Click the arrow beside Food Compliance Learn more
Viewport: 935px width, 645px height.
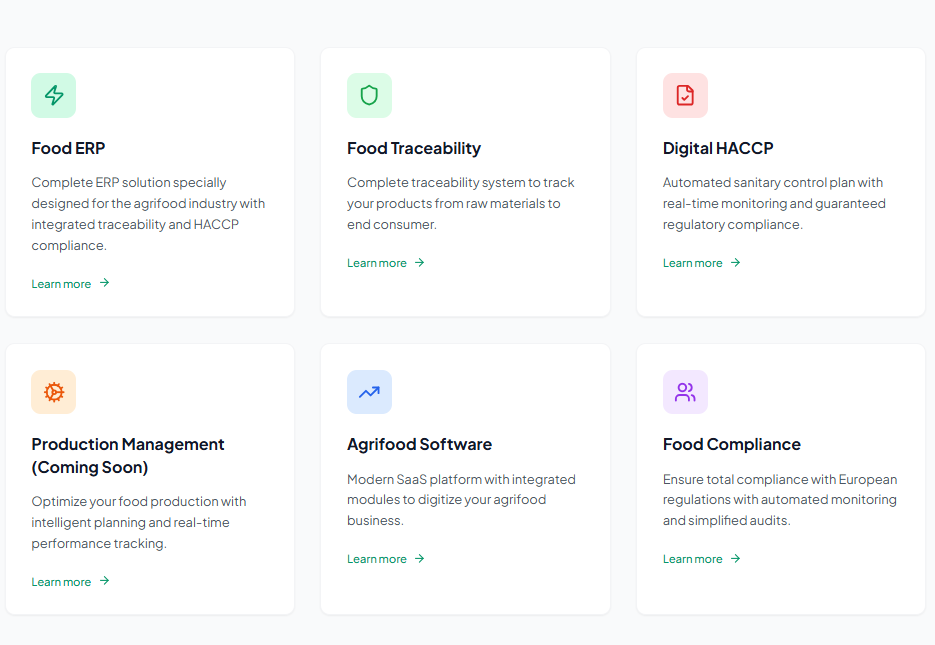(736, 559)
